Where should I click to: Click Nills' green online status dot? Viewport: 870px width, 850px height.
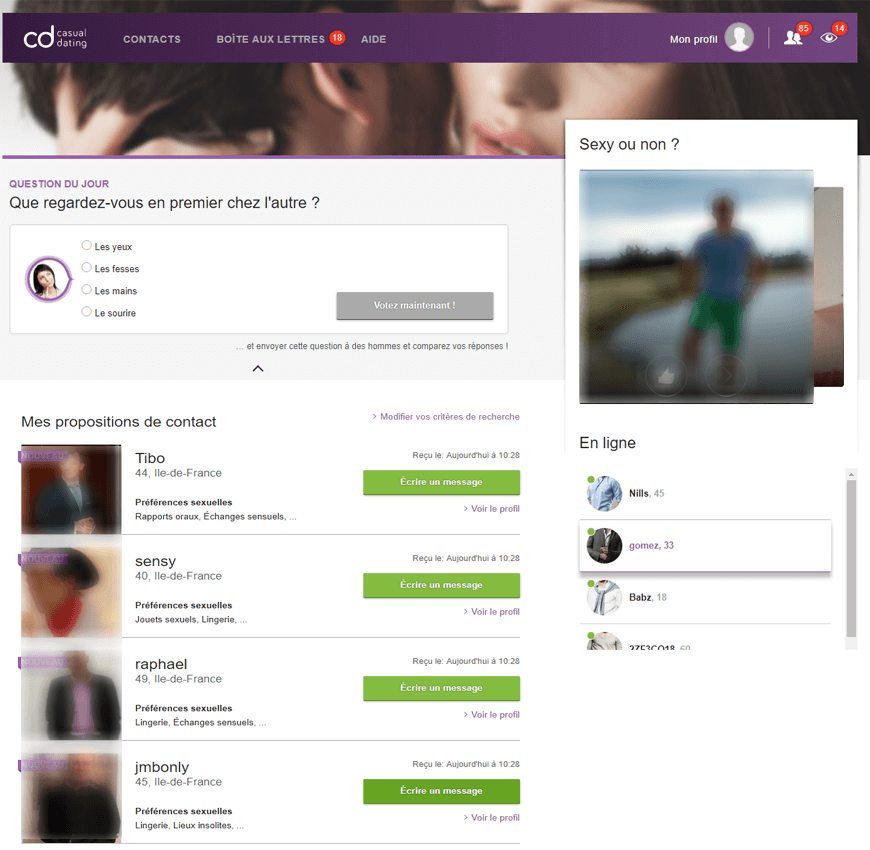pos(592,478)
